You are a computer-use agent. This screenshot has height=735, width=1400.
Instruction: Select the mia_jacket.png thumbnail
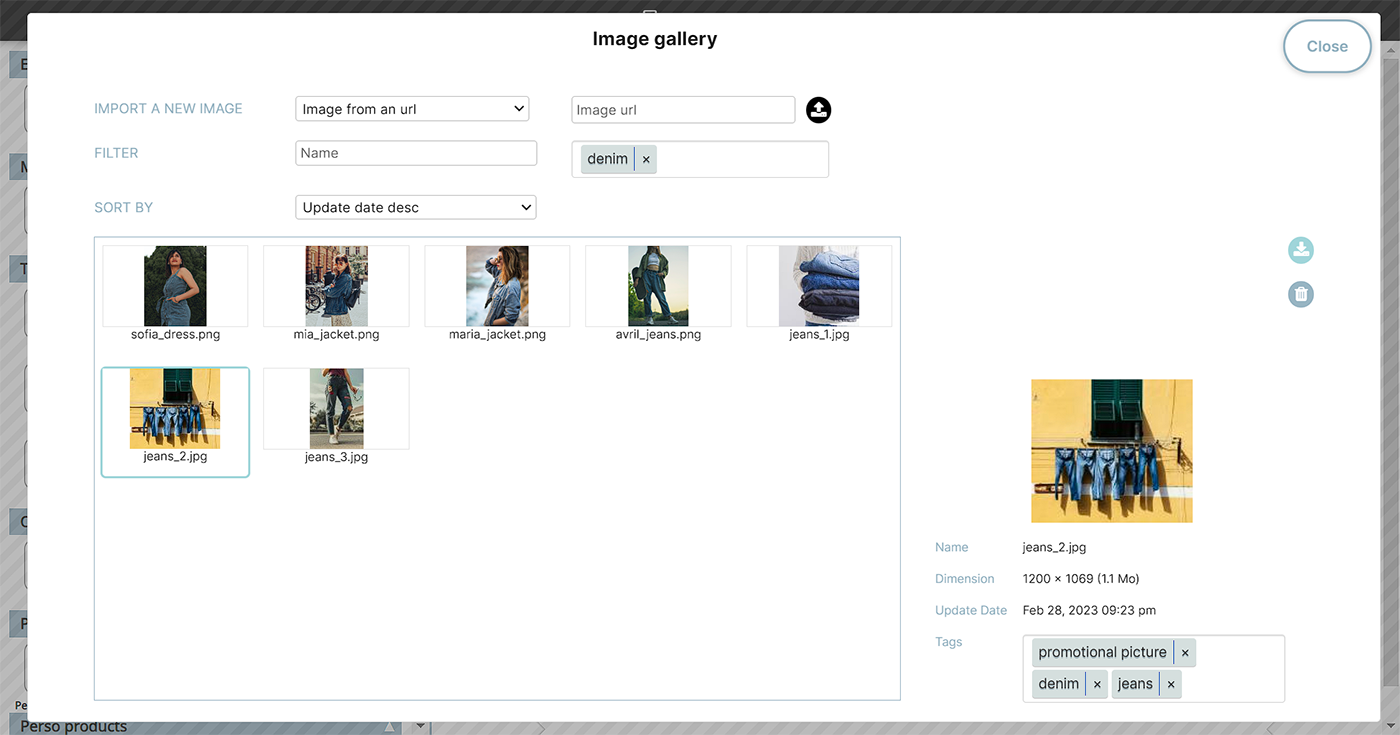pos(336,294)
